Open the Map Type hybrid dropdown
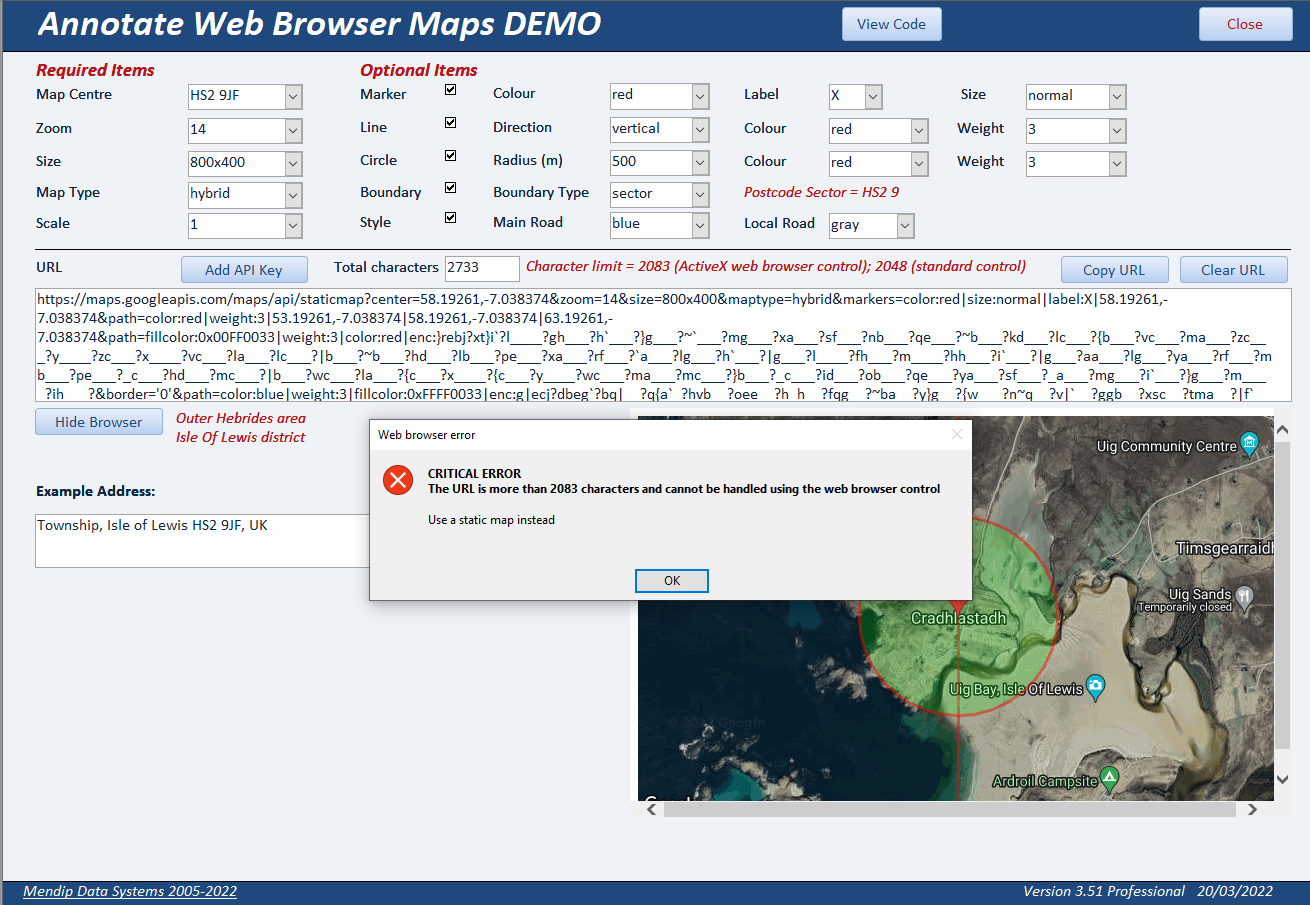 pyautogui.click(x=293, y=195)
